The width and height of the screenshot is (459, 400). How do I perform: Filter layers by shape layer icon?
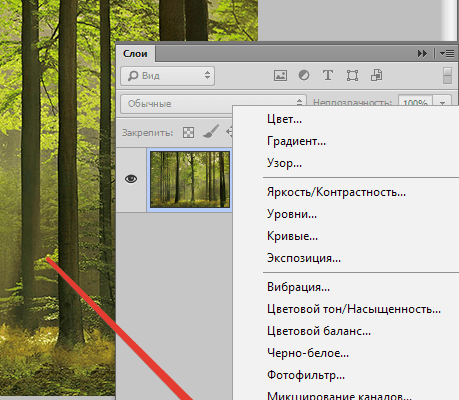click(x=352, y=75)
